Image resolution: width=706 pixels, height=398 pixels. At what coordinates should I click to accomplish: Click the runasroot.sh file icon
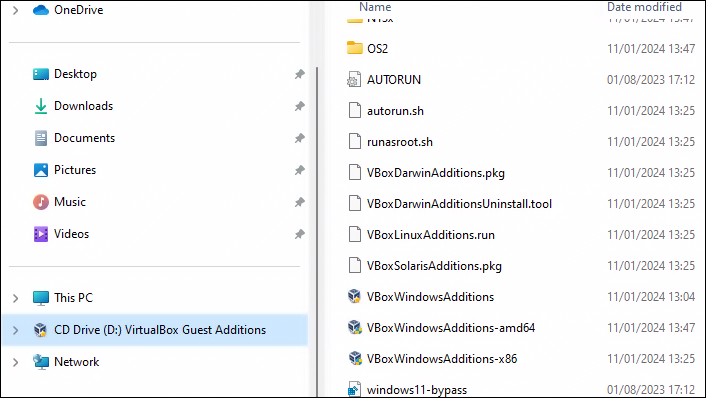tap(355, 141)
